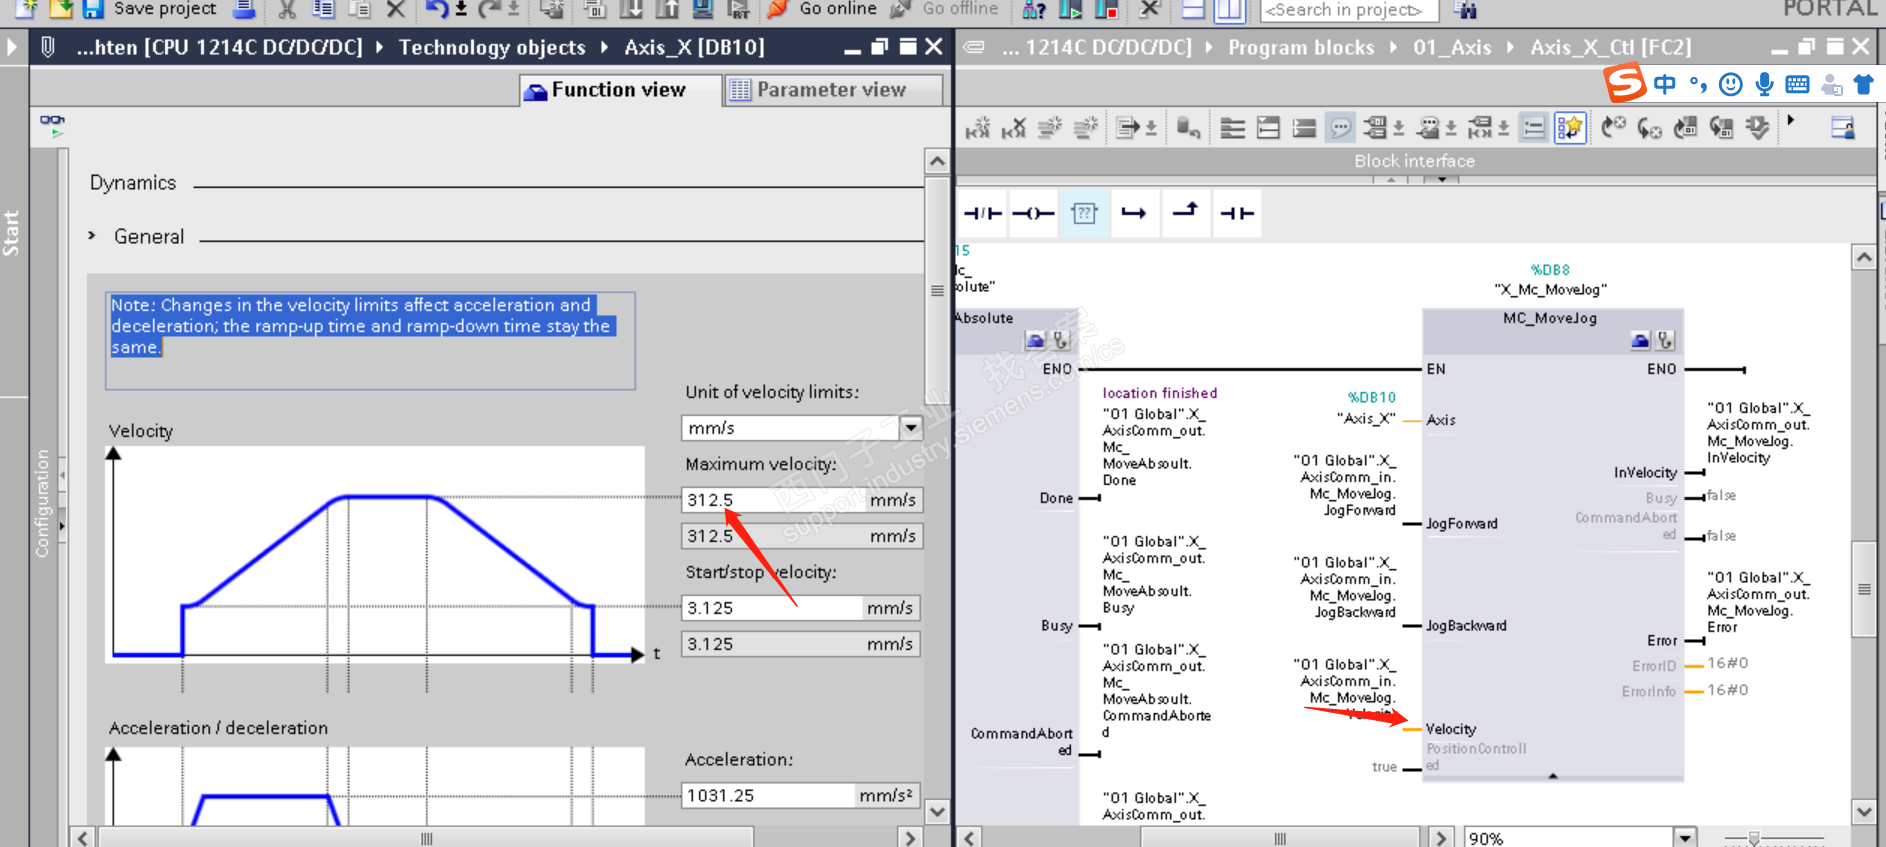Click the Technology objects breadcrumb

(492, 47)
